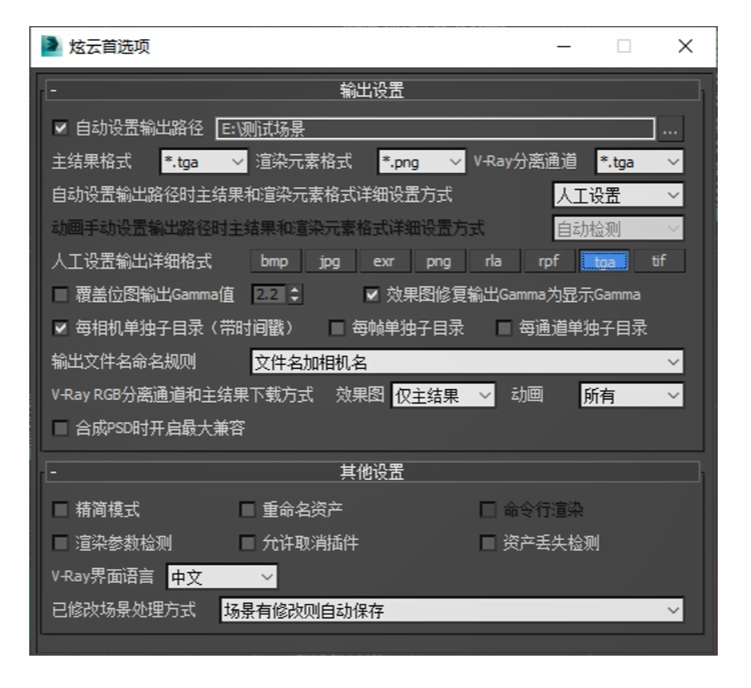Open 主结果格式 dropdown showing *.tga

pyautogui.click(x=203, y=161)
